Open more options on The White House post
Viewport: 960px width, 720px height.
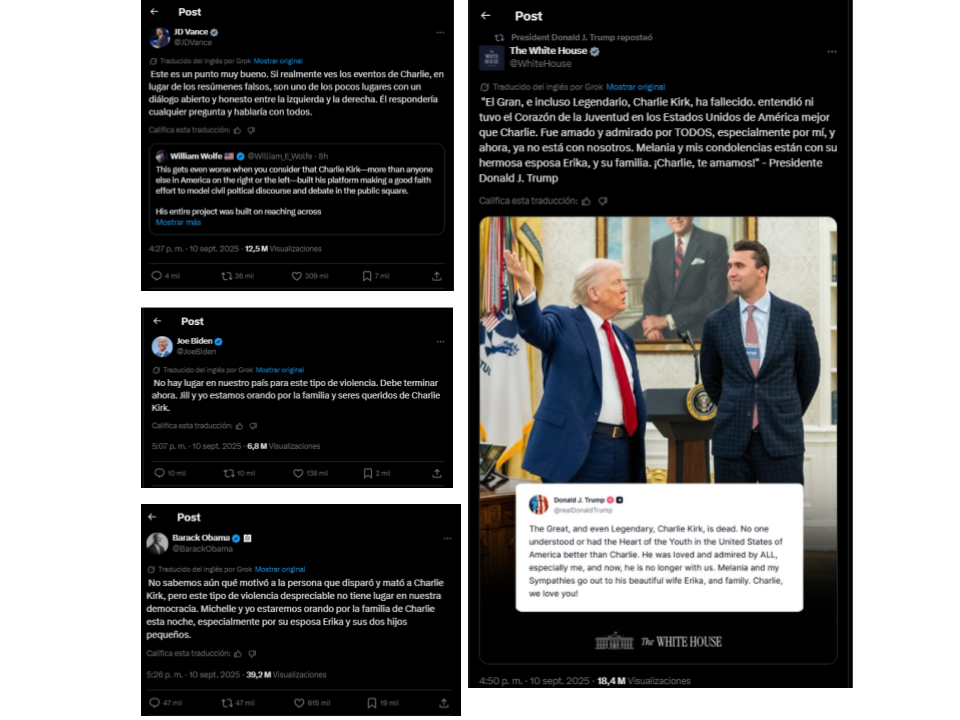[831, 51]
